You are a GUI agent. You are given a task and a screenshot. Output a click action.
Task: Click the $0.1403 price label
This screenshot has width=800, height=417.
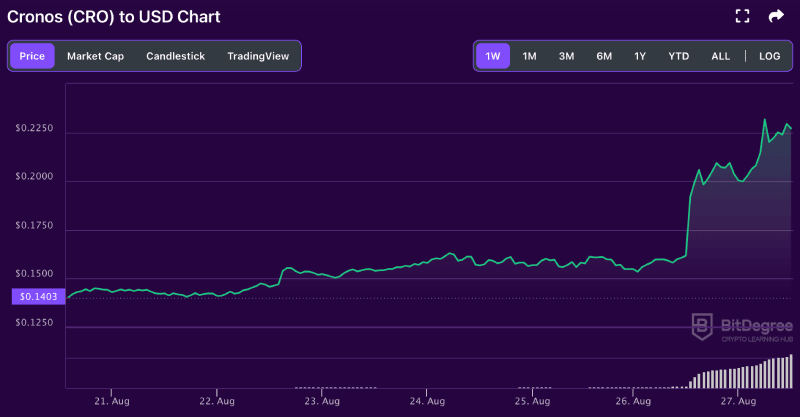pos(38,297)
